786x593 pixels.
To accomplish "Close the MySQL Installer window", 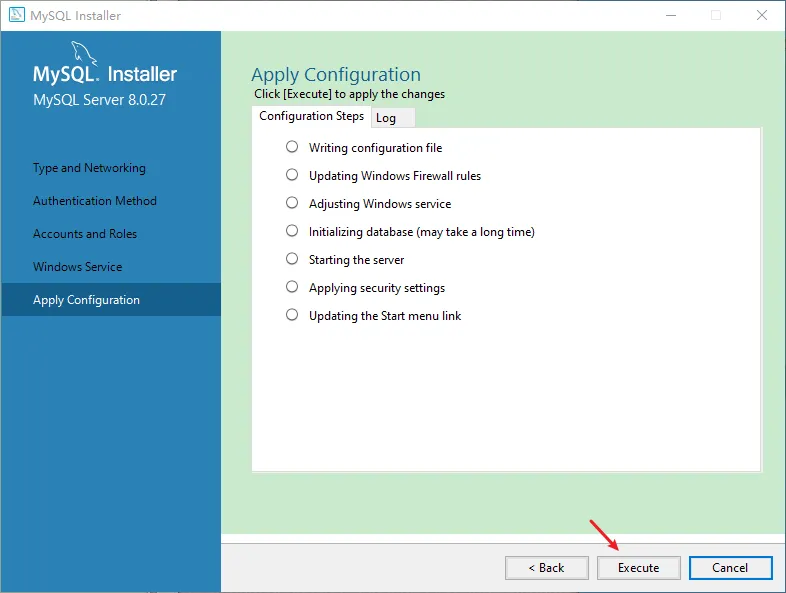I will coord(762,15).
